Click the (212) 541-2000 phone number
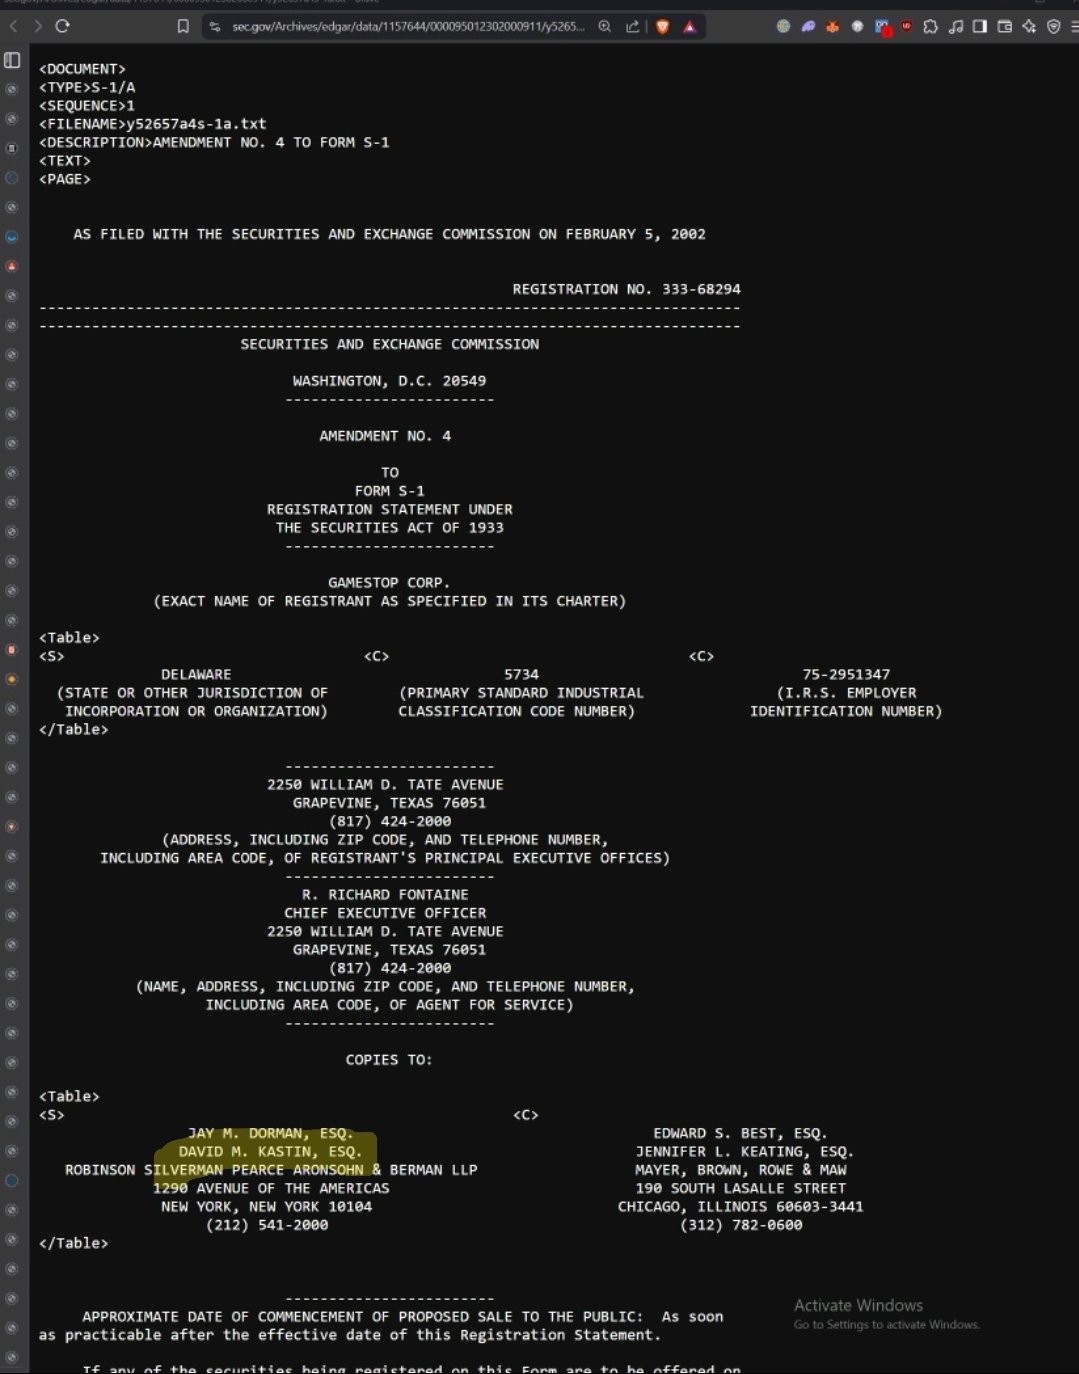1079x1374 pixels. point(267,1225)
